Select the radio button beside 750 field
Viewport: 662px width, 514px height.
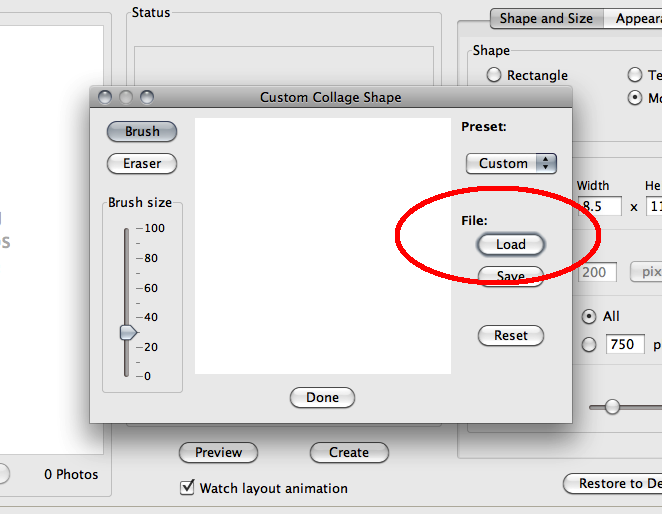(x=589, y=345)
